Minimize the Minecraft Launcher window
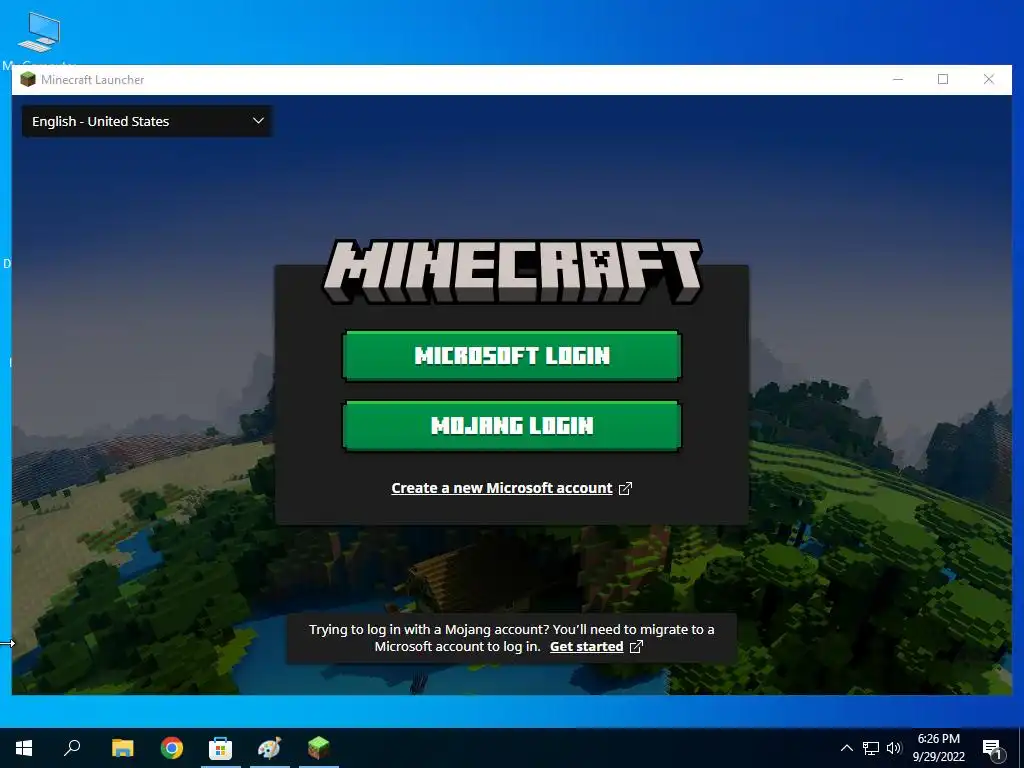Image resolution: width=1024 pixels, height=768 pixels. 898,80
